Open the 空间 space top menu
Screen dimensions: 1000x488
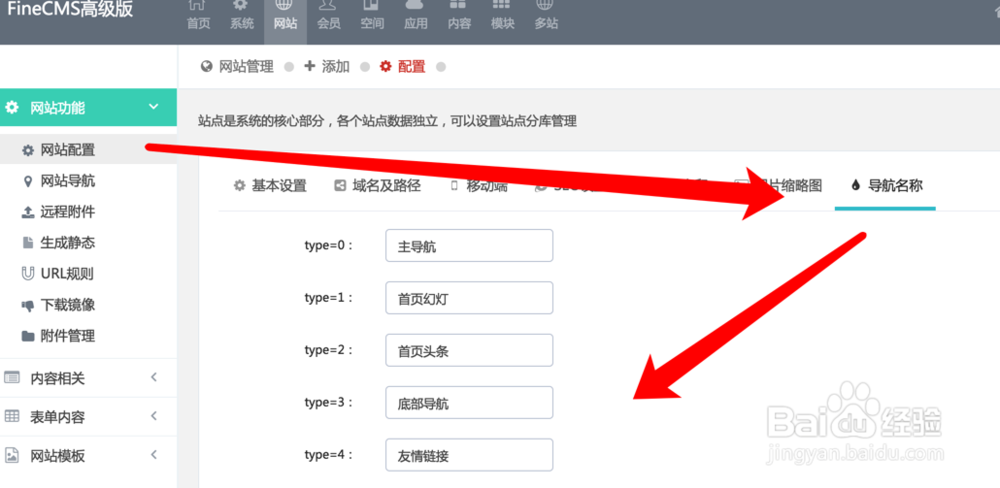point(372,17)
